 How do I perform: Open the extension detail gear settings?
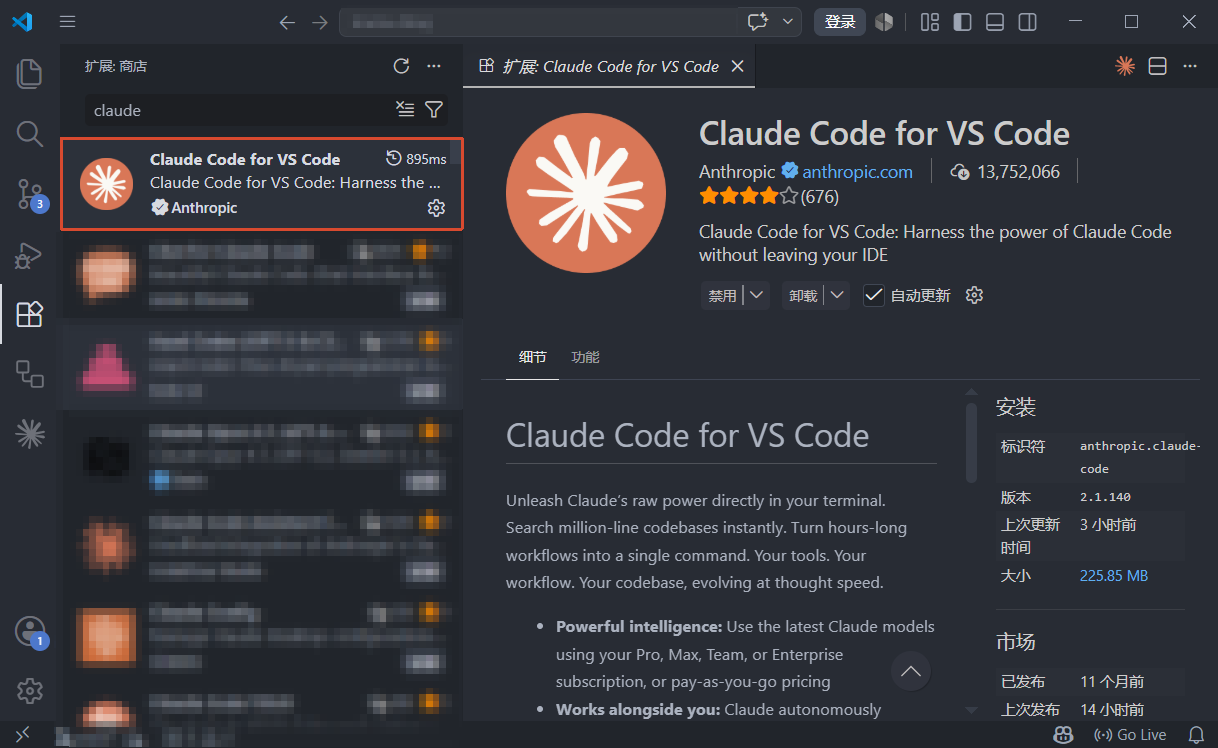click(974, 295)
